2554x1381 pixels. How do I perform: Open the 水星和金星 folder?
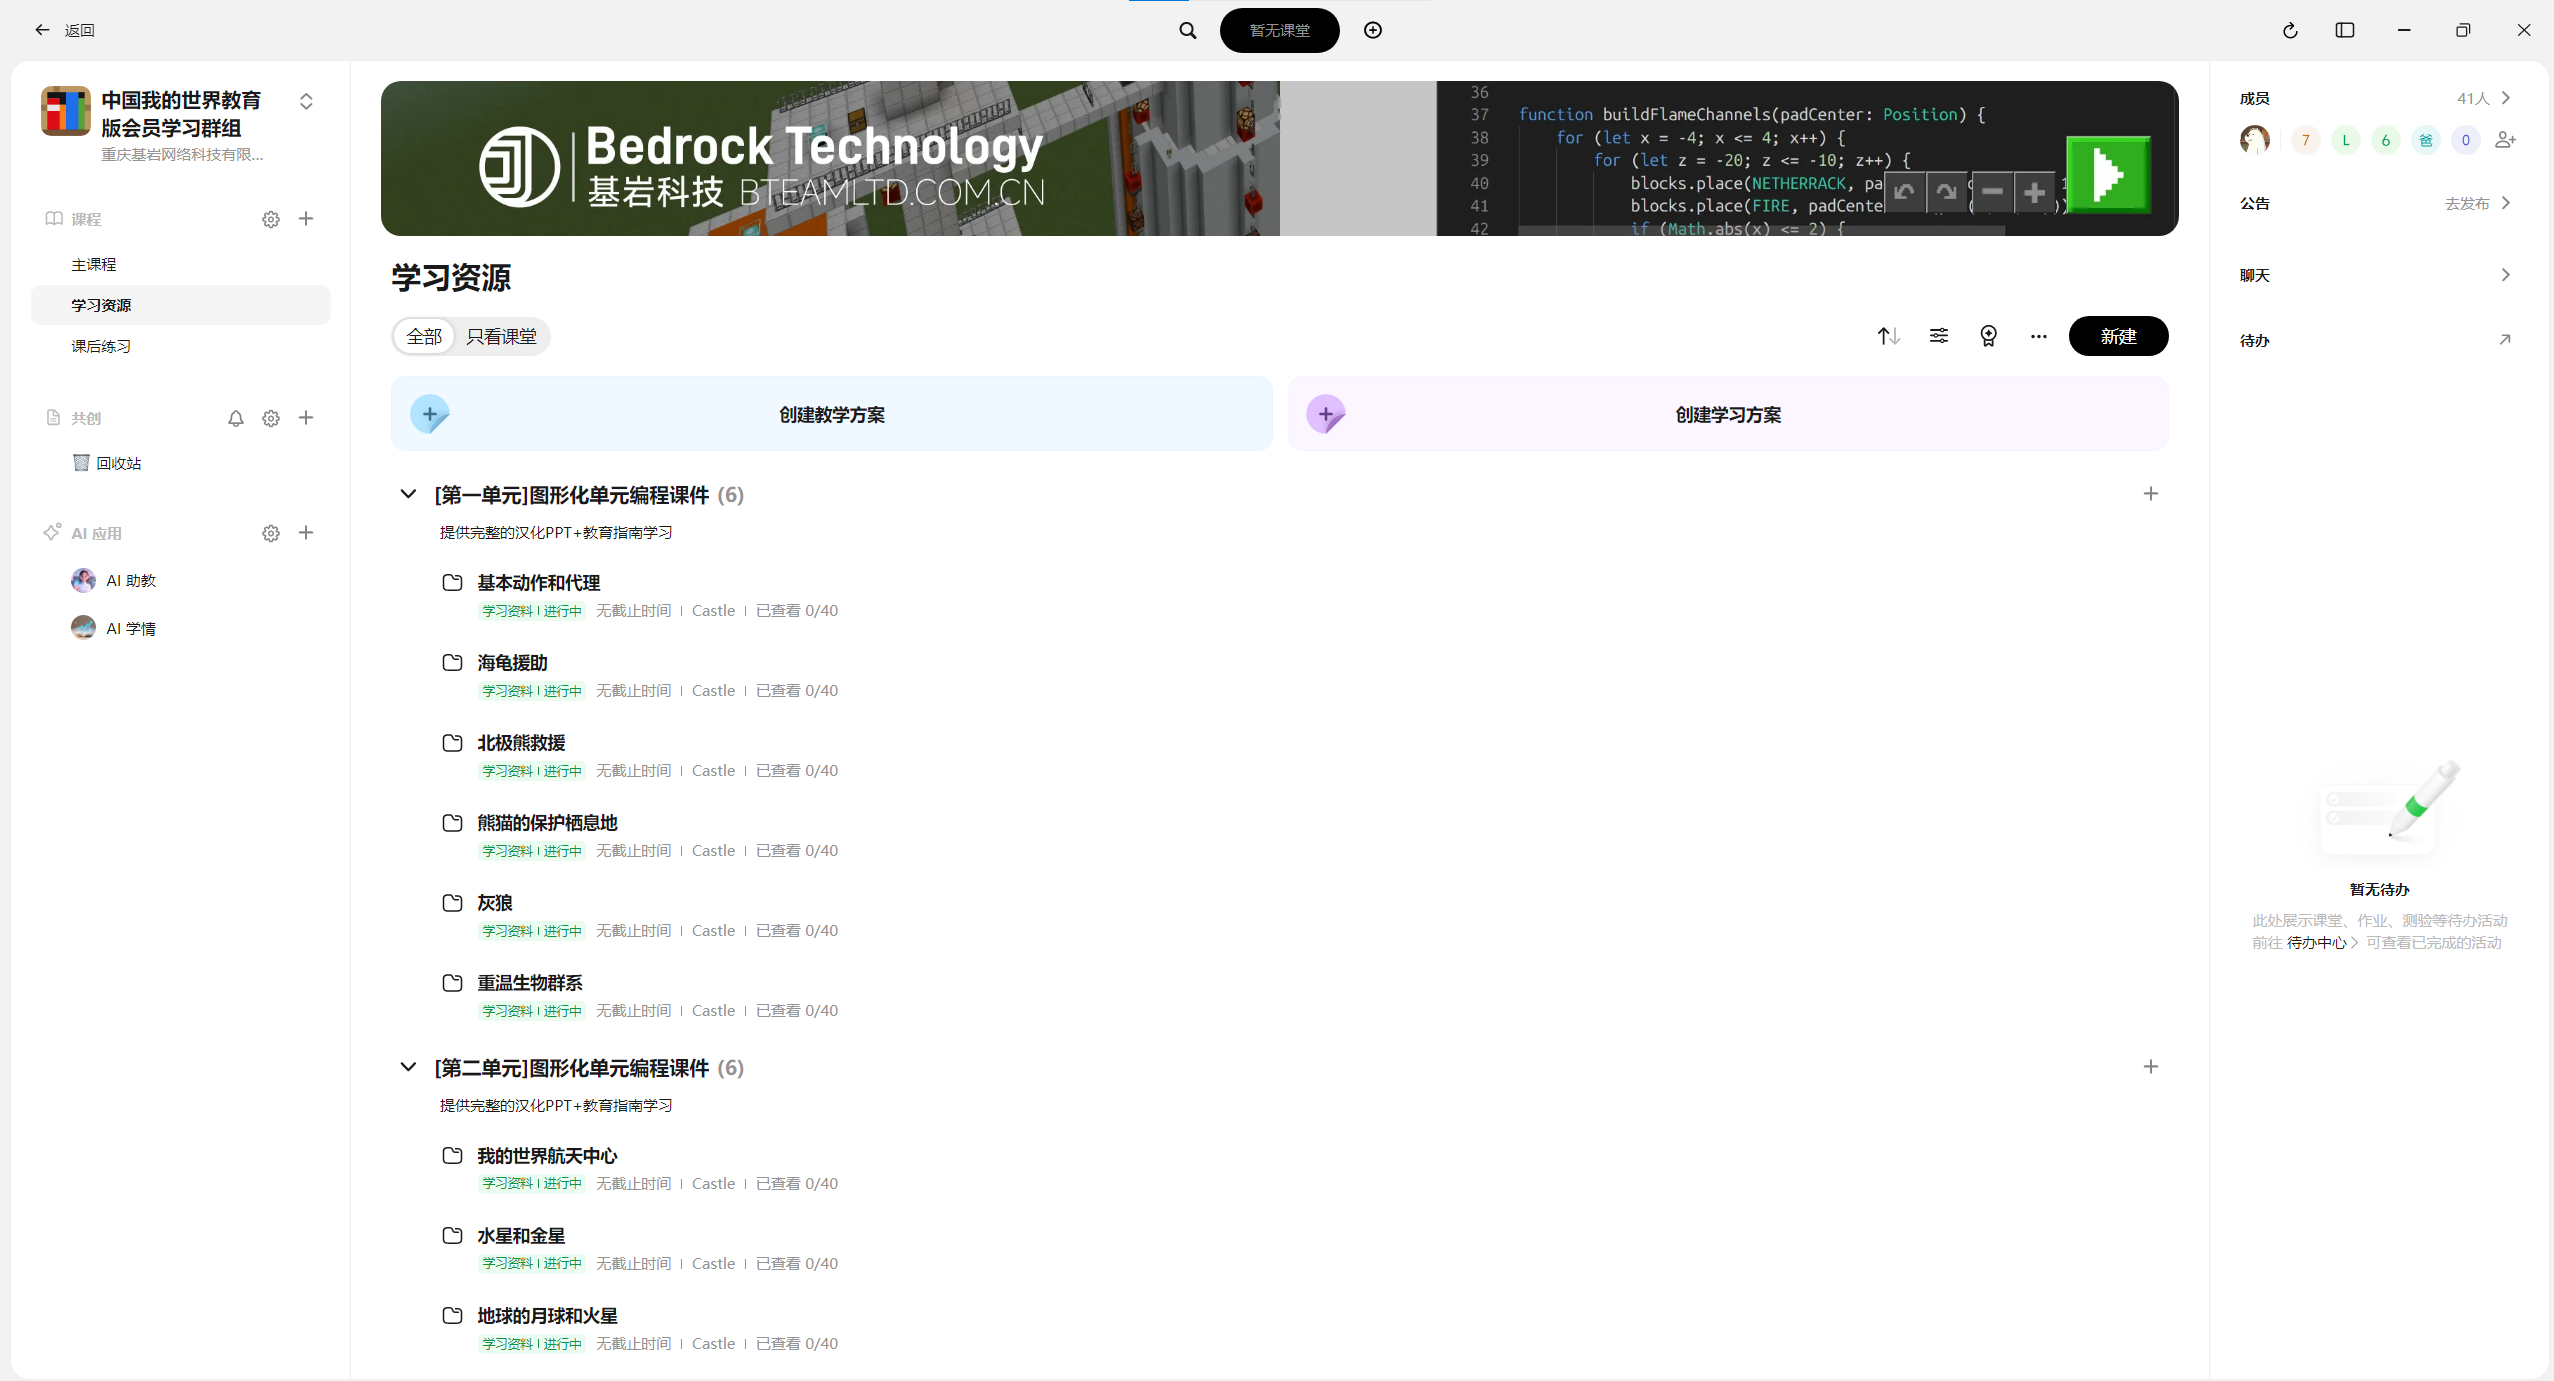(x=521, y=1236)
